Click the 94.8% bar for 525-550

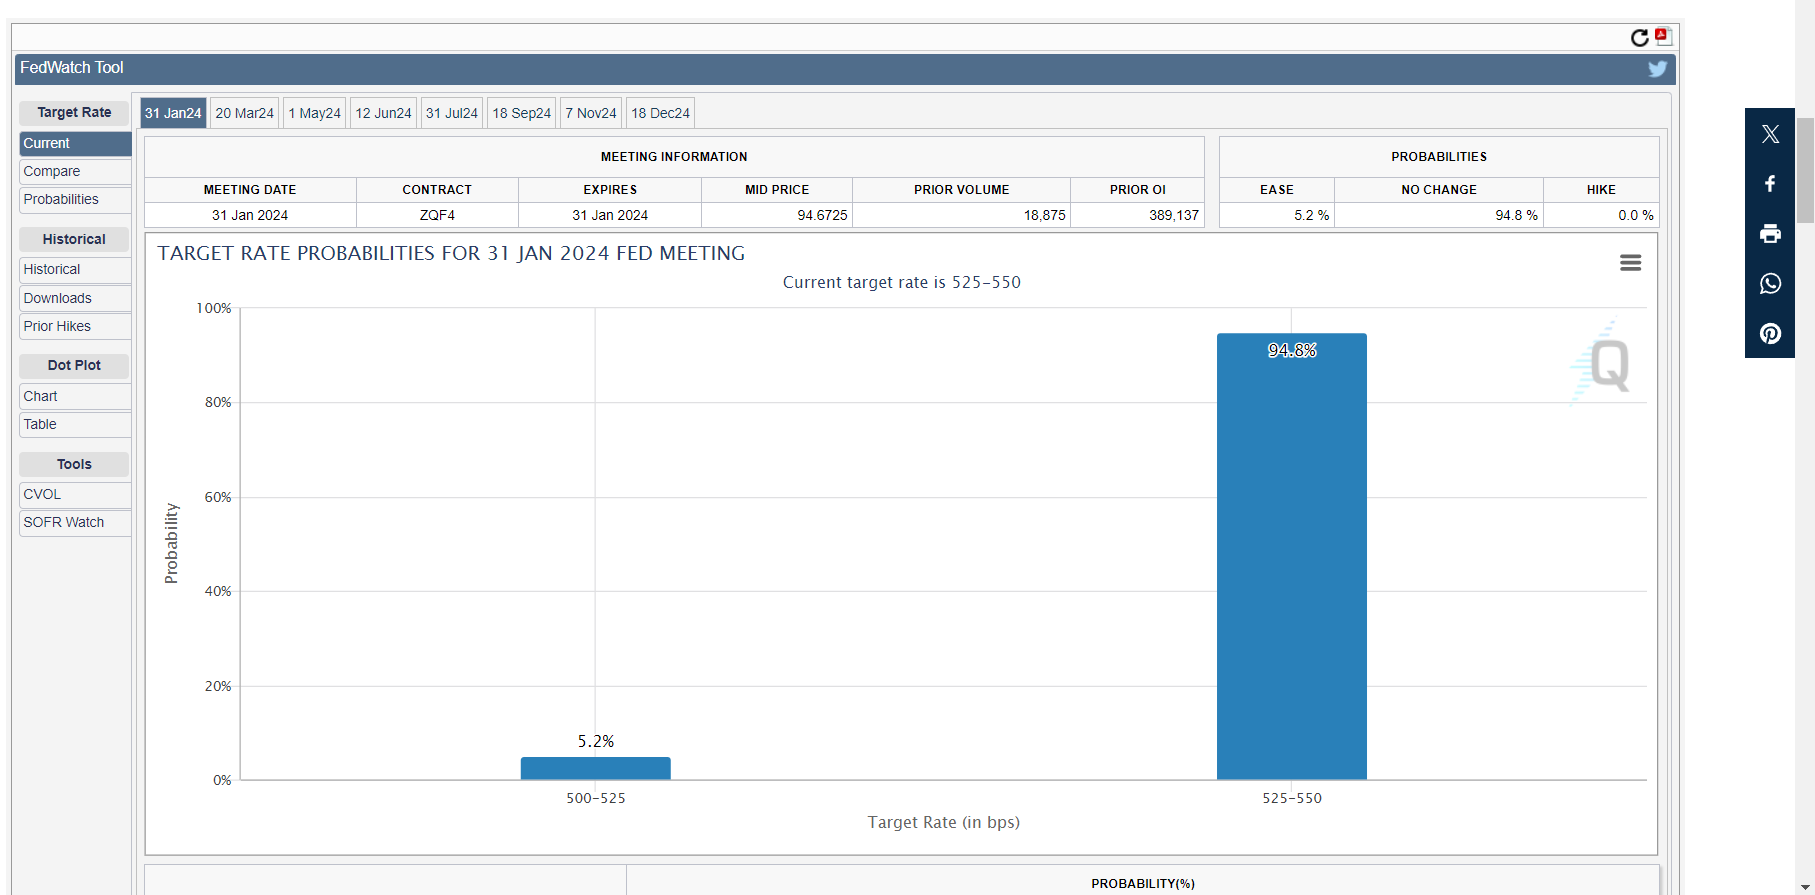(1291, 560)
